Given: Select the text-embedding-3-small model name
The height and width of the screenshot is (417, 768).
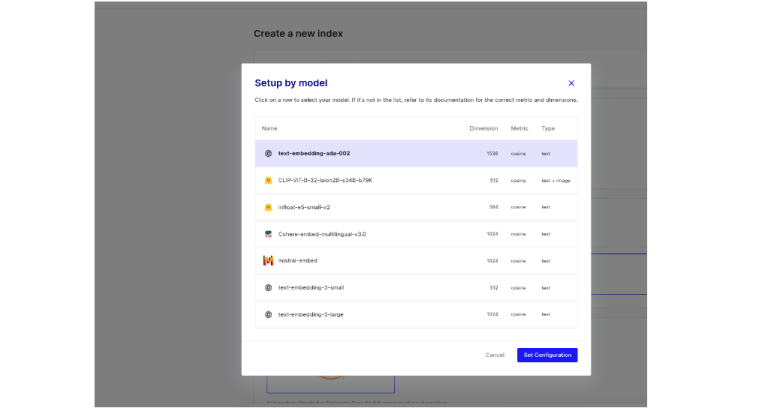Looking at the screenshot, I should point(310,287).
